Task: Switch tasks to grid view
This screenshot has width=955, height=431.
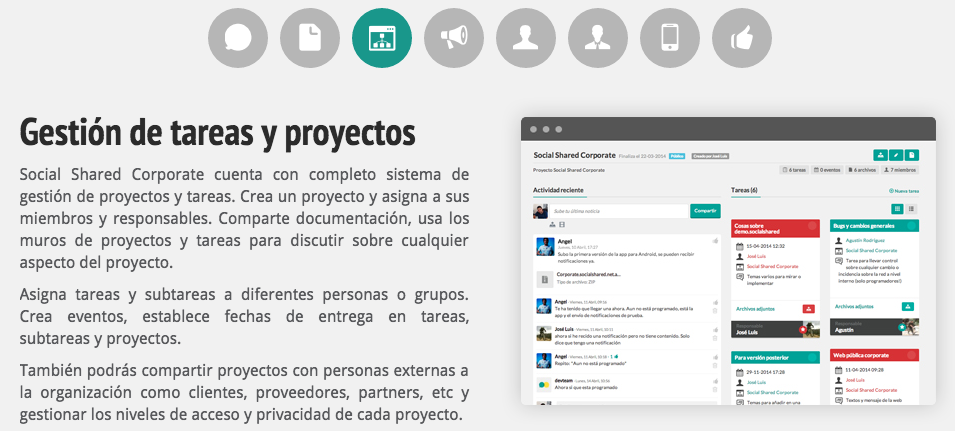Action: 897,209
